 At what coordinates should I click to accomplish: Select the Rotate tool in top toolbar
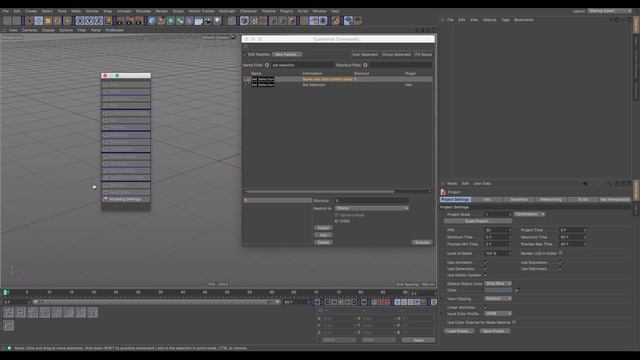pyautogui.click(x=58, y=21)
